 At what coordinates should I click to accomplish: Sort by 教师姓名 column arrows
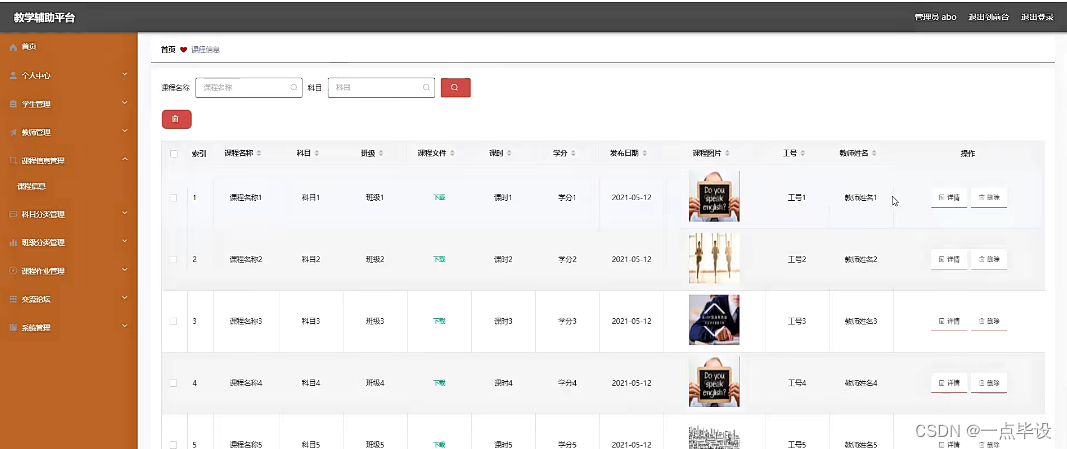(874, 154)
